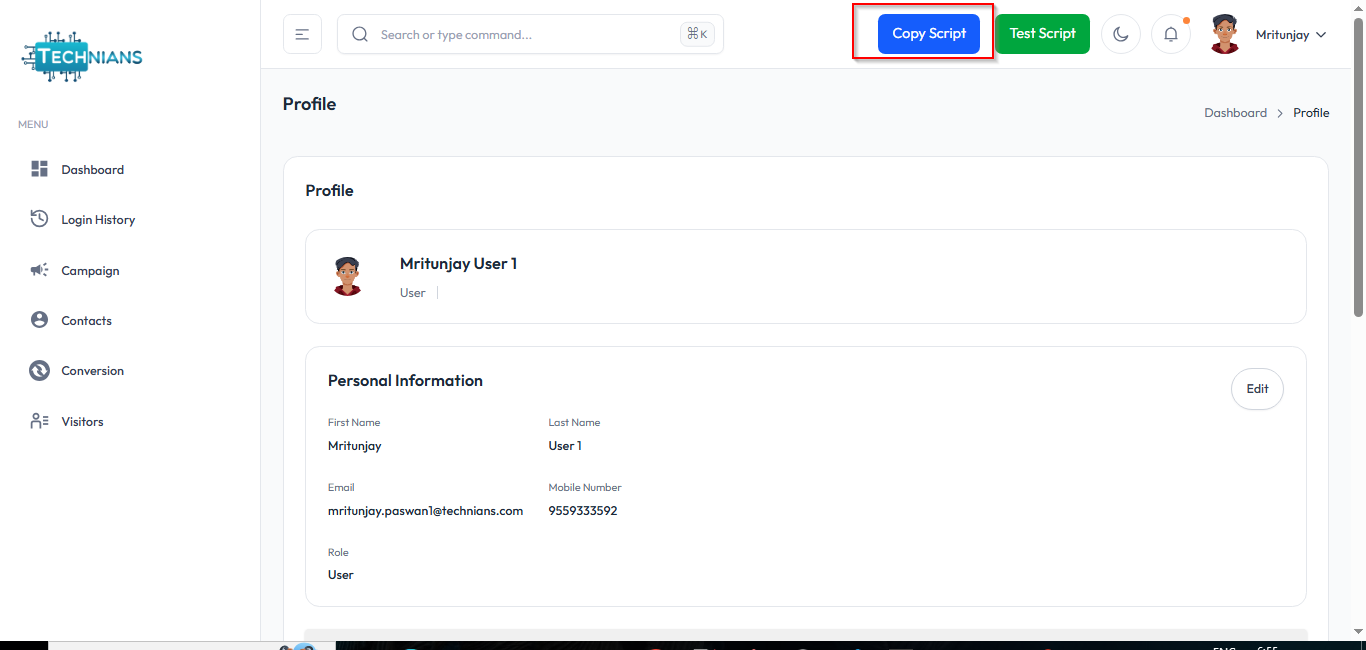Click the header user avatar picture

coord(1224,34)
